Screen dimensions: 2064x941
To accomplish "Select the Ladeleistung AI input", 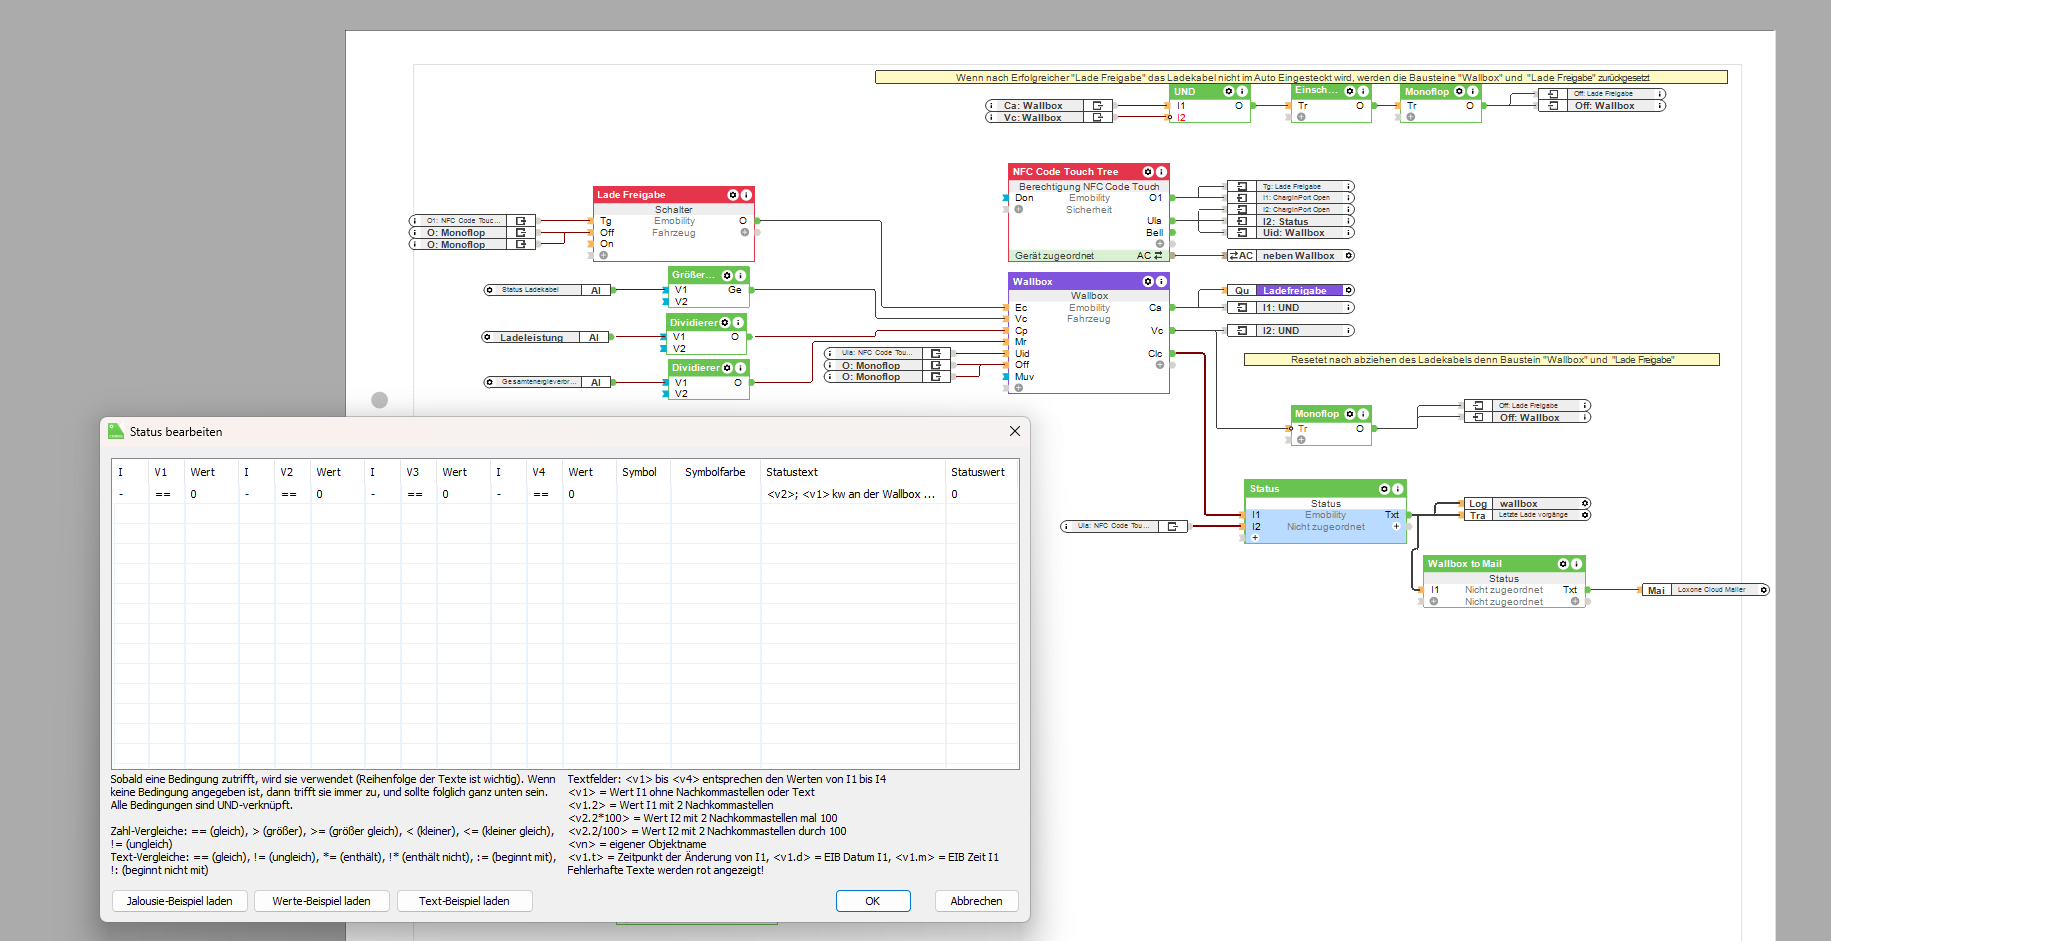I will (547, 338).
